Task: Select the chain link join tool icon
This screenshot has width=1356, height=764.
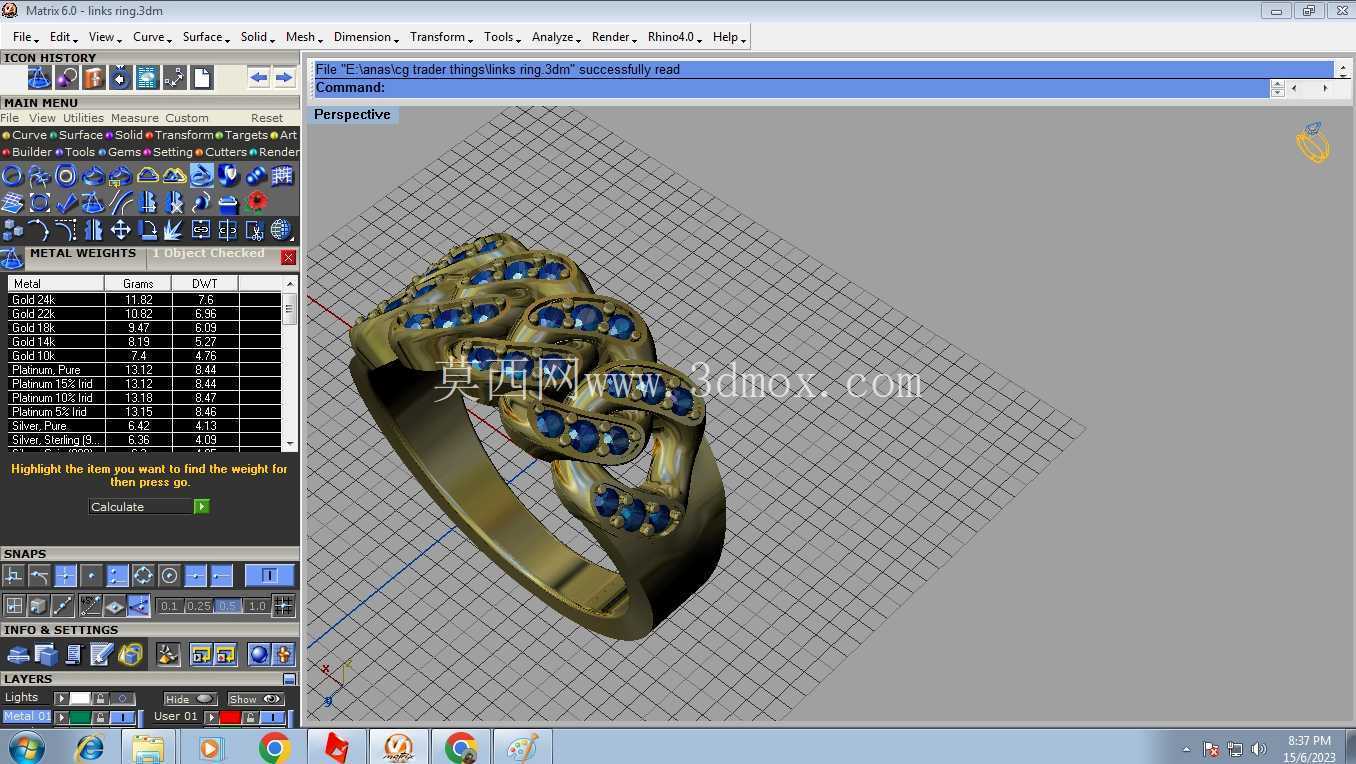Action: pos(201,230)
